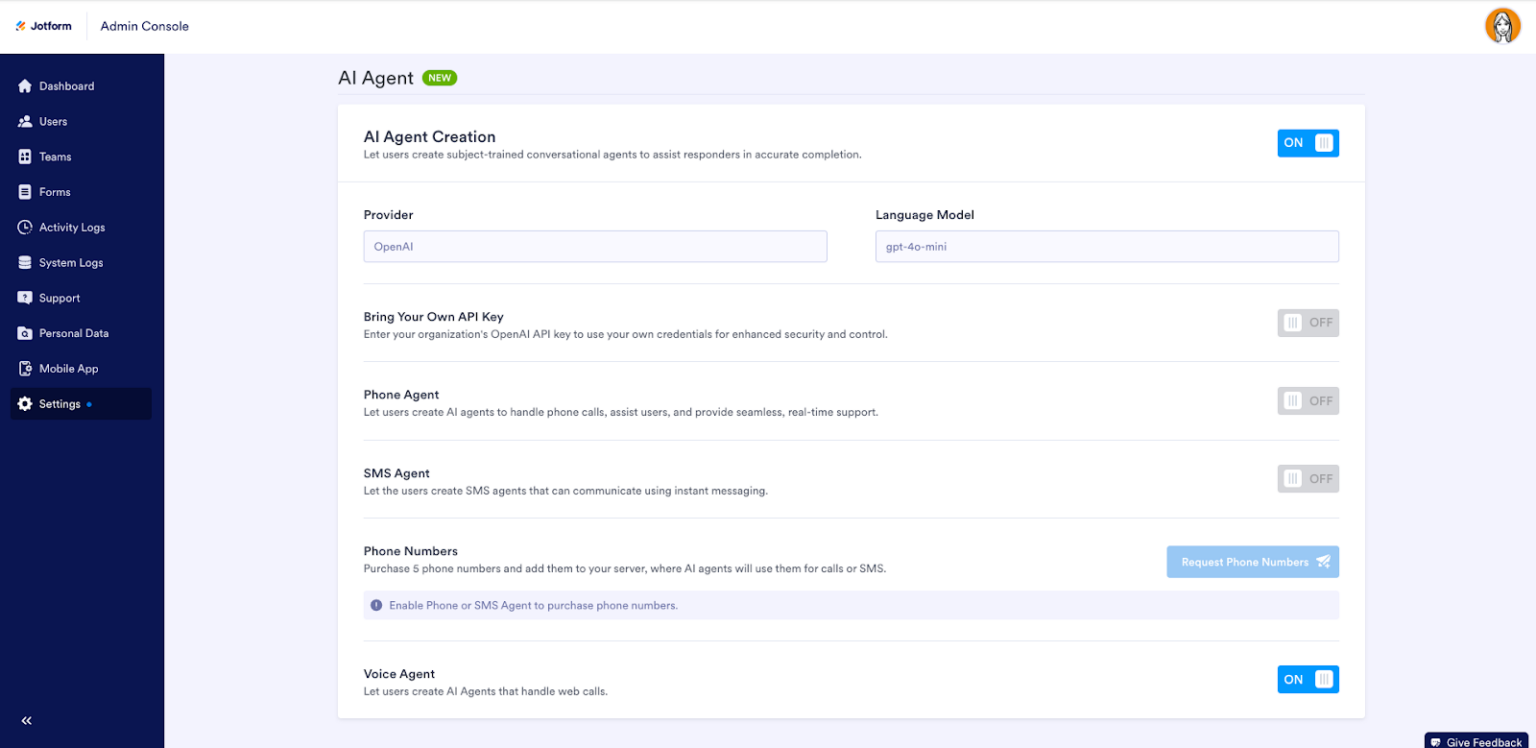Switch off the Voice Agent
Image resolution: width=1536 pixels, height=748 pixels.
pyautogui.click(x=1308, y=679)
